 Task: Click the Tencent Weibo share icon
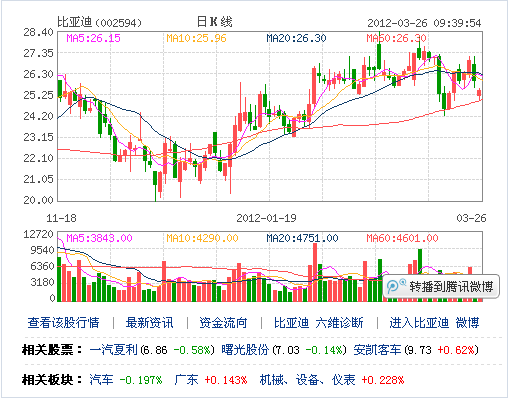point(395,286)
